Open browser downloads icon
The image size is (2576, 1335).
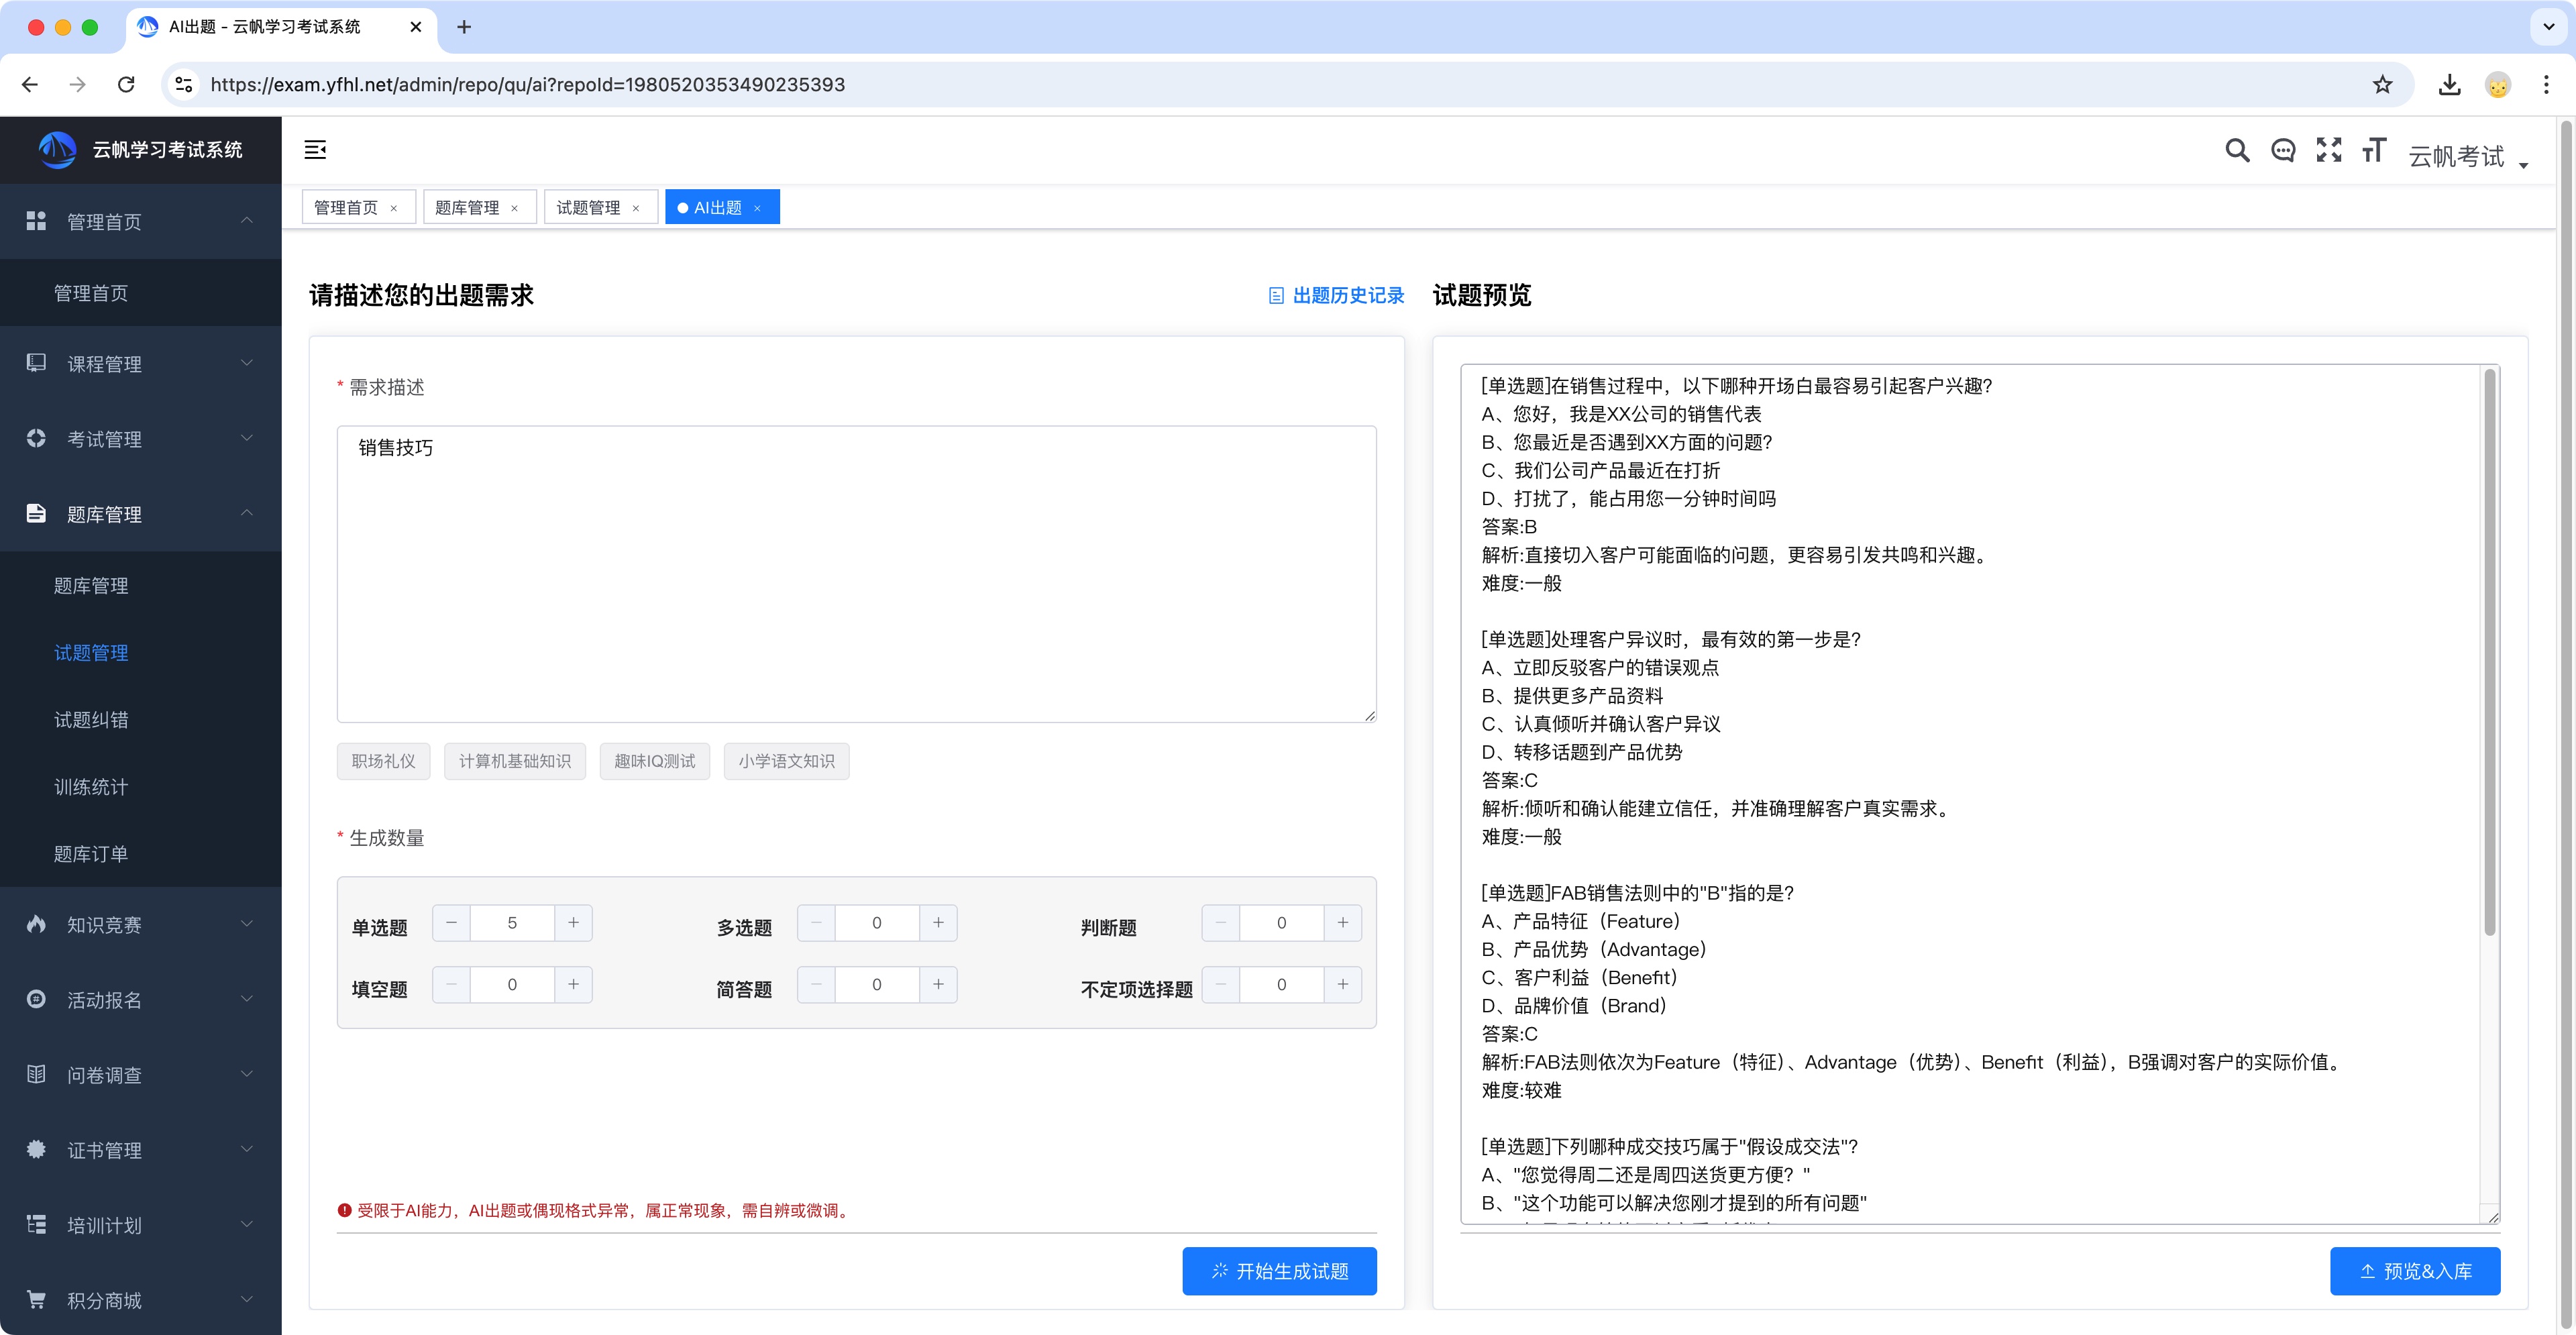pyautogui.click(x=2449, y=85)
